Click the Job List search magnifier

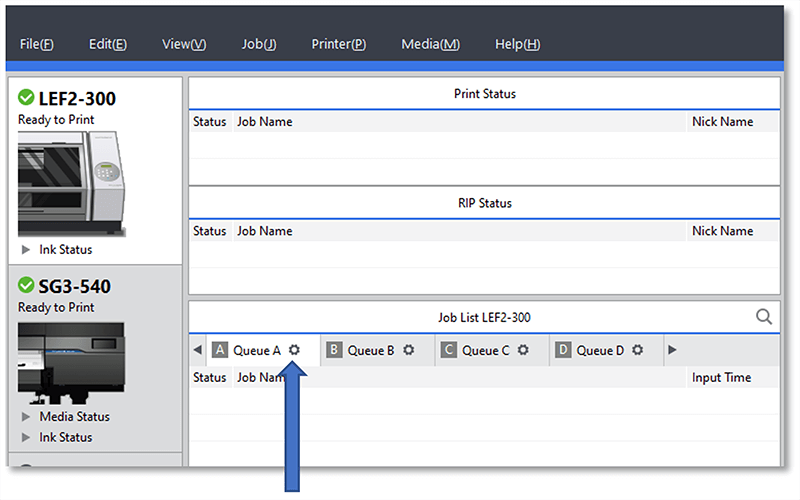(x=764, y=317)
